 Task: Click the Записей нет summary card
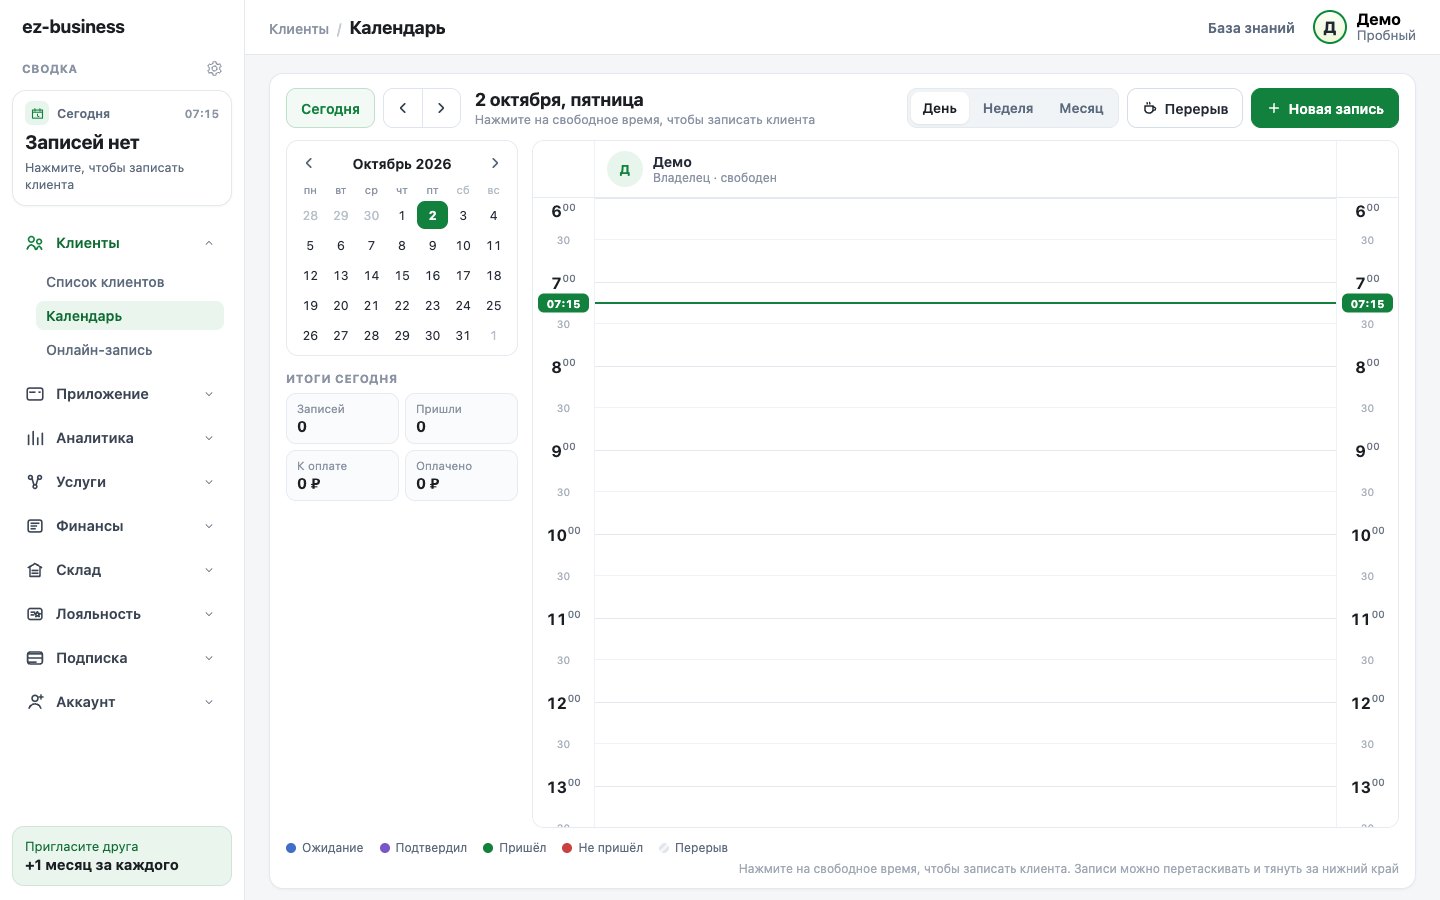(x=122, y=148)
